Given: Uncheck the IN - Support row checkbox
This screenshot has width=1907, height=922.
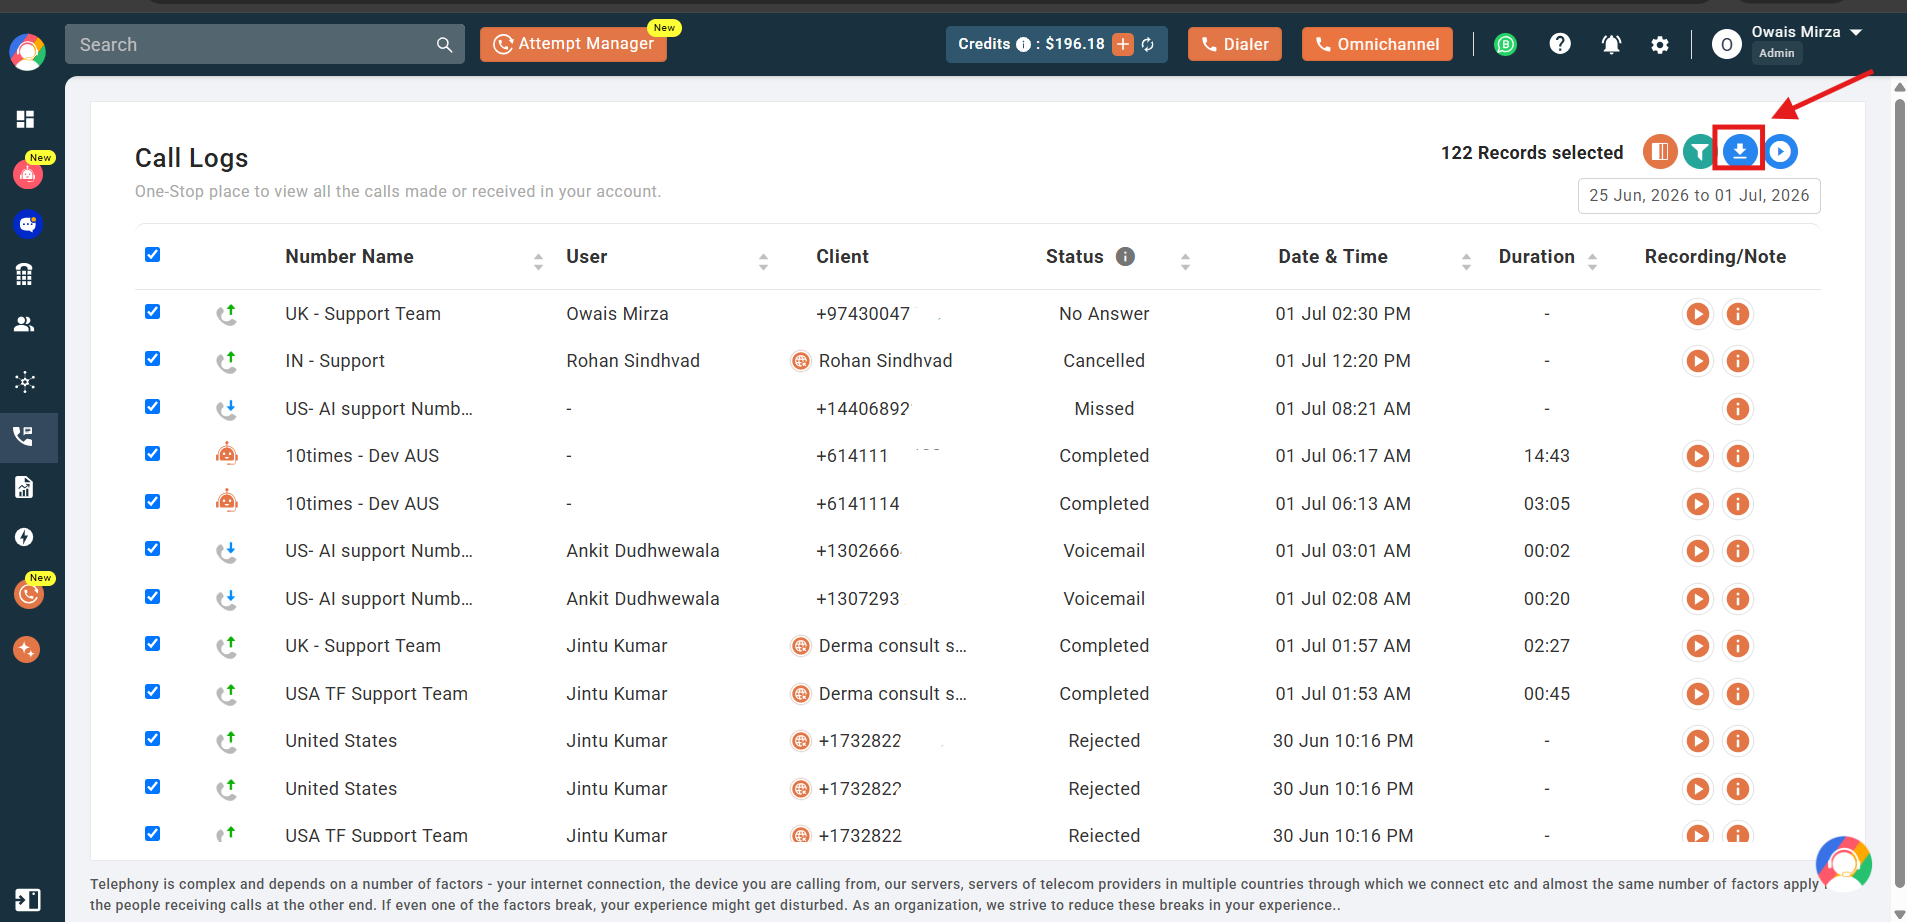Looking at the screenshot, I should coord(152,358).
